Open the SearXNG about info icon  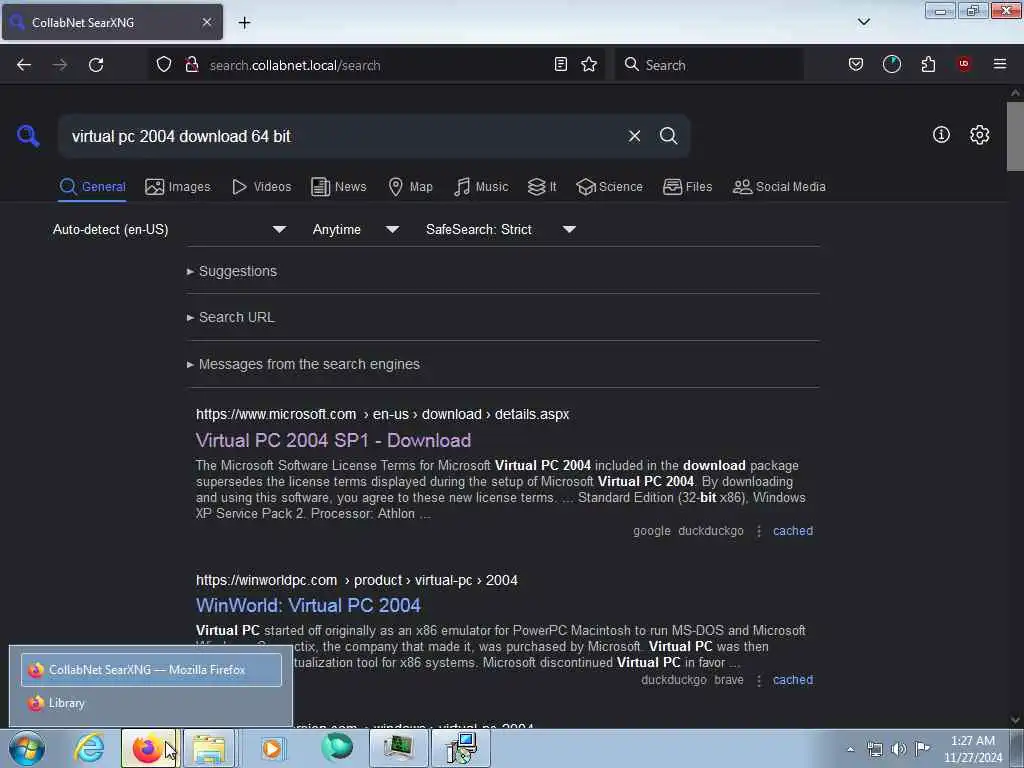click(941, 135)
